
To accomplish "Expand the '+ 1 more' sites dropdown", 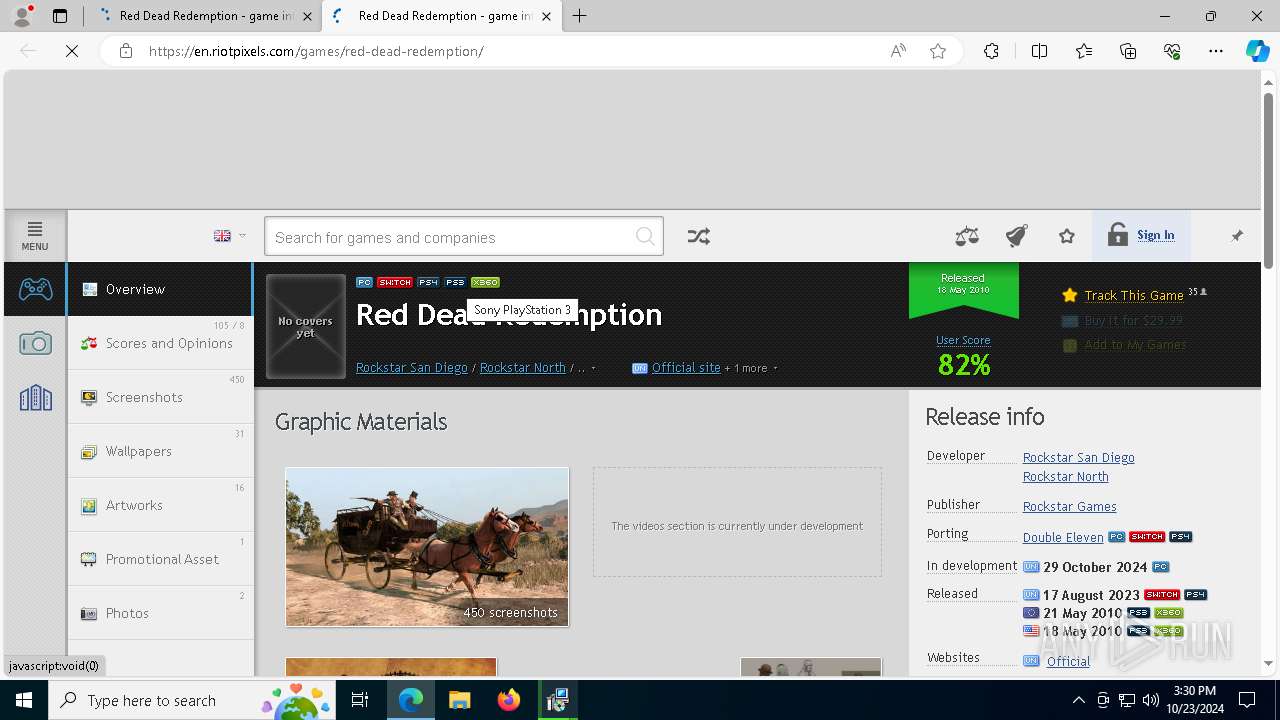I will [x=751, y=368].
